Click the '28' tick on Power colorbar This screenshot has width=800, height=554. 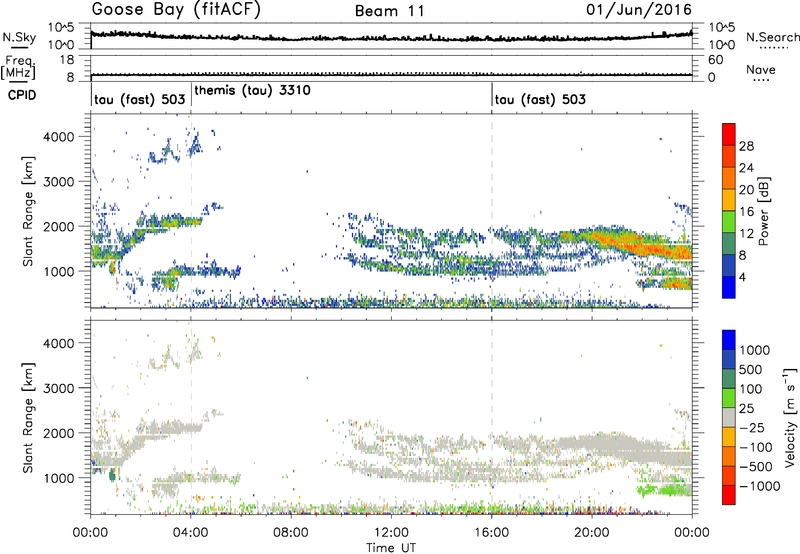[746, 146]
